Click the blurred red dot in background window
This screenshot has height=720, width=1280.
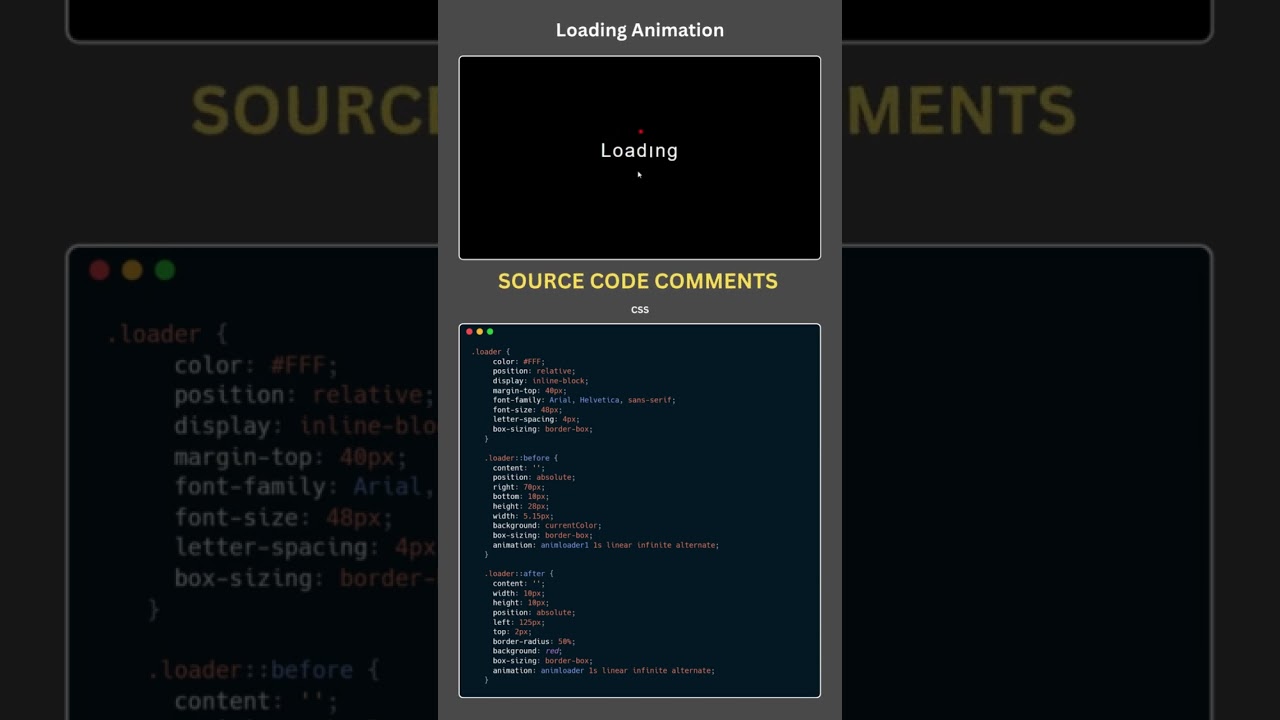[99, 270]
